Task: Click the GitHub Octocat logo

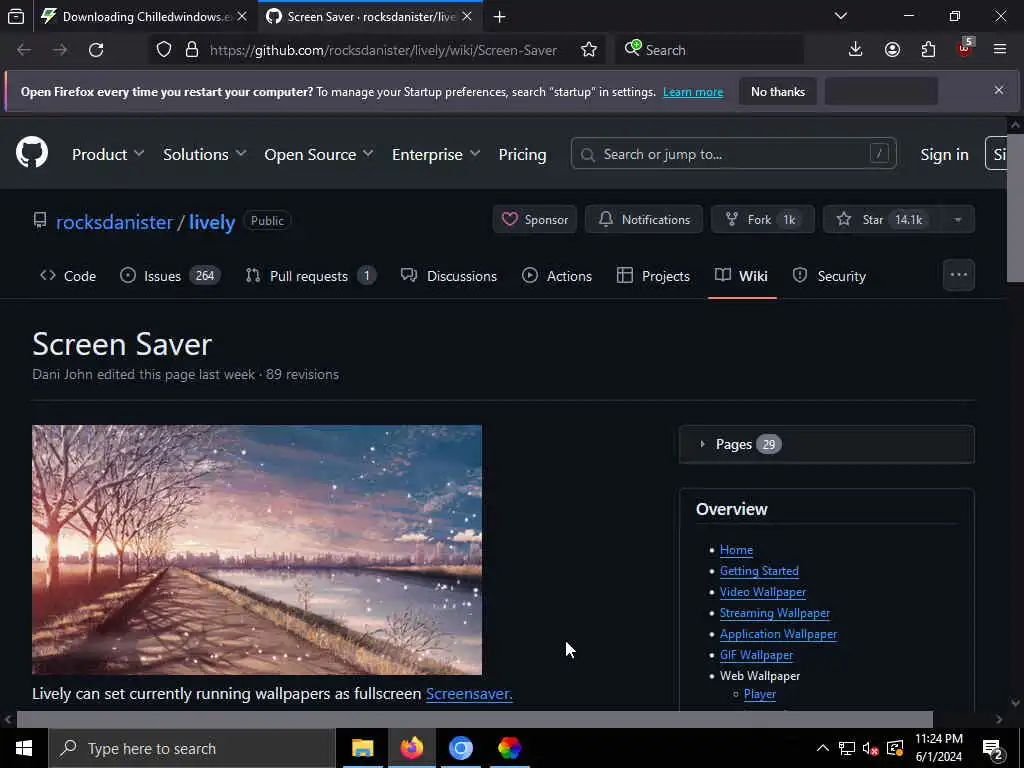Action: (x=32, y=153)
